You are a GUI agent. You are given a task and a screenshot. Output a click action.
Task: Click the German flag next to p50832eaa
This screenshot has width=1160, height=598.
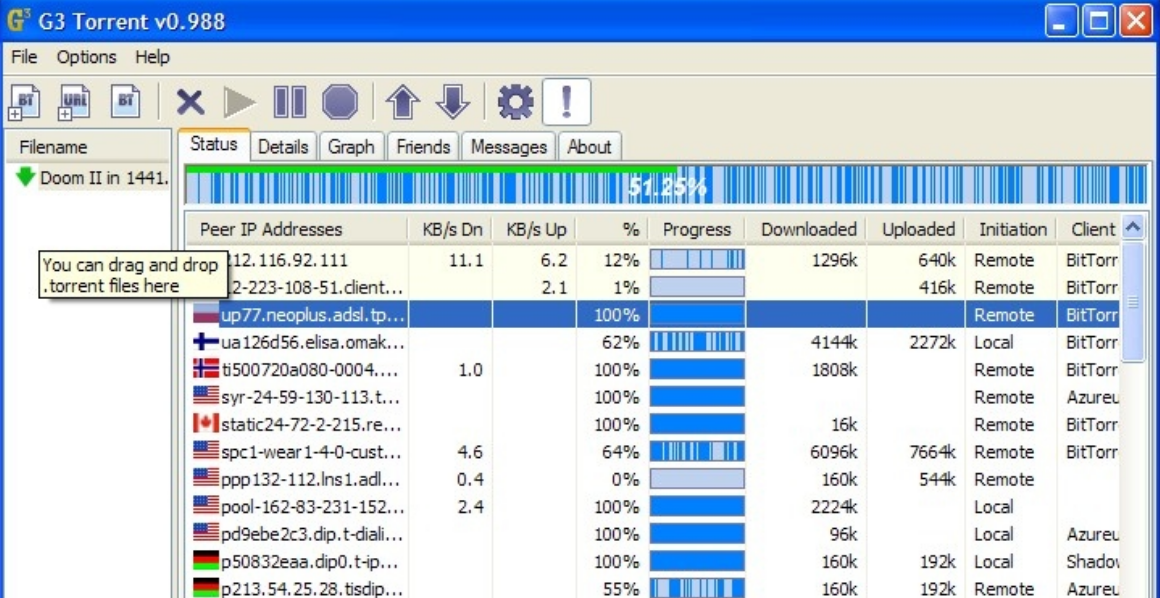pos(206,560)
